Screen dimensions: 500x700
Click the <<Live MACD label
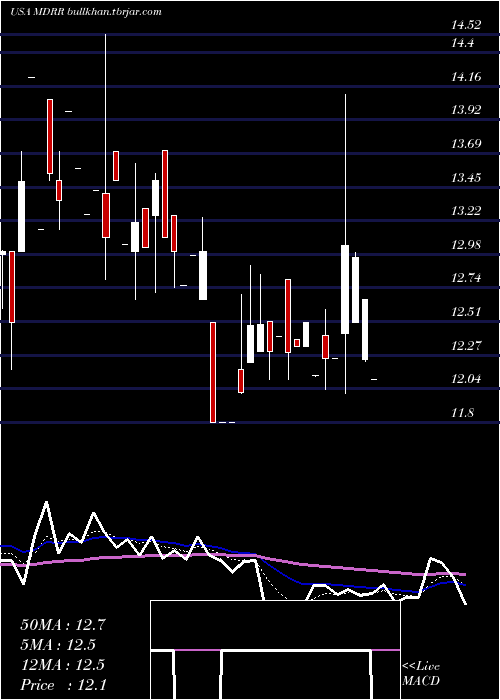coord(421,674)
